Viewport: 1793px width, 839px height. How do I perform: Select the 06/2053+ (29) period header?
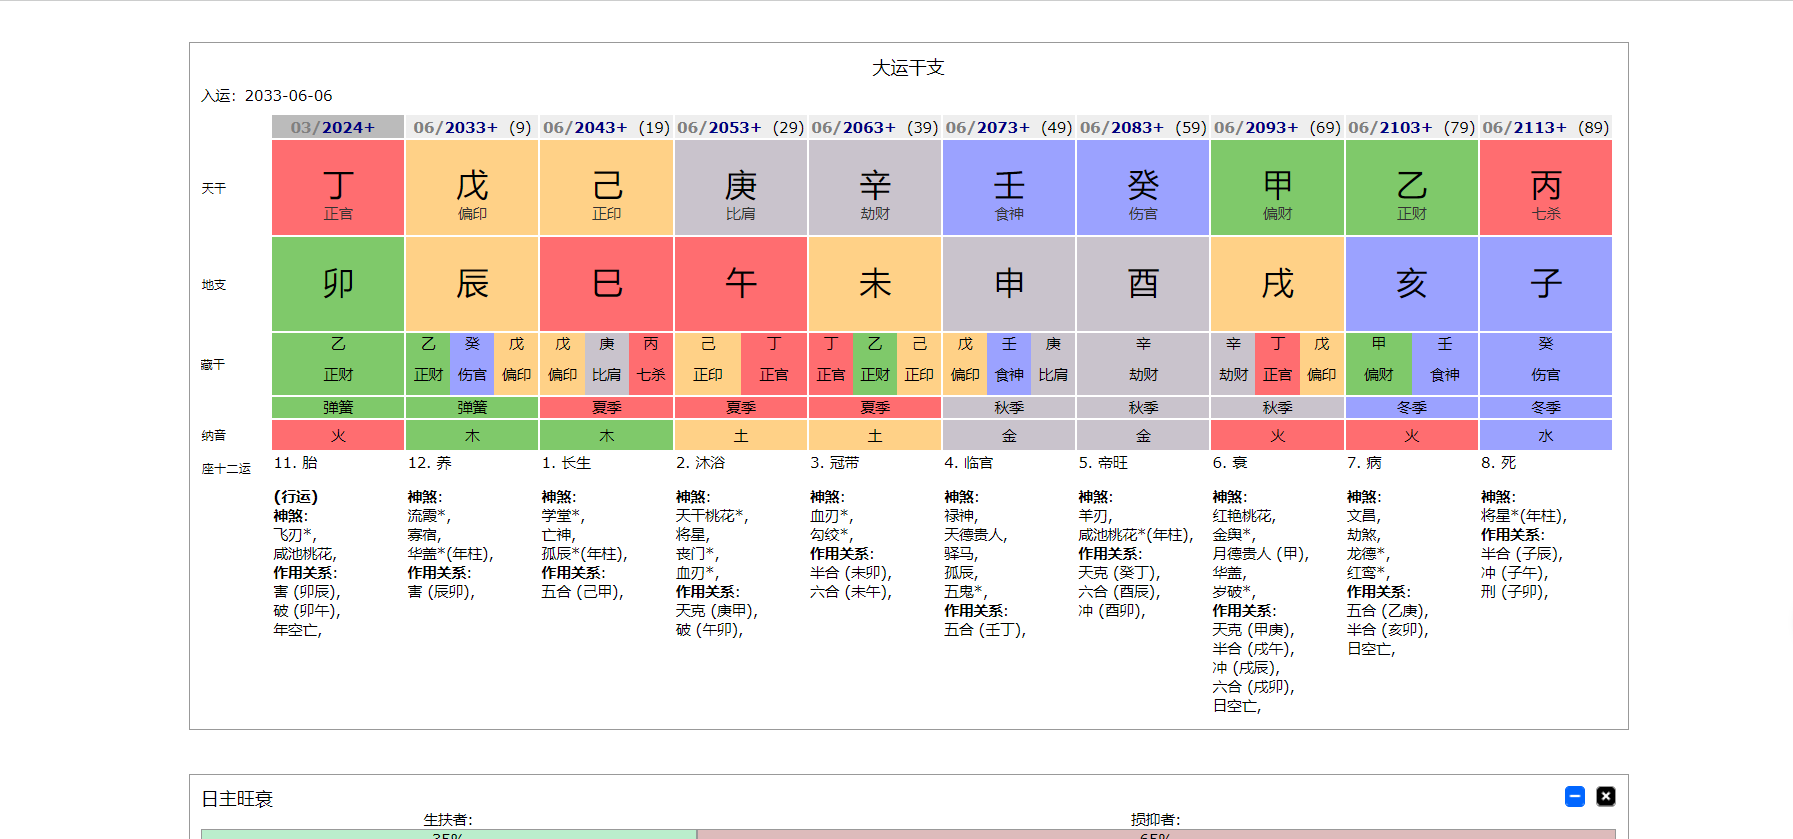click(741, 127)
